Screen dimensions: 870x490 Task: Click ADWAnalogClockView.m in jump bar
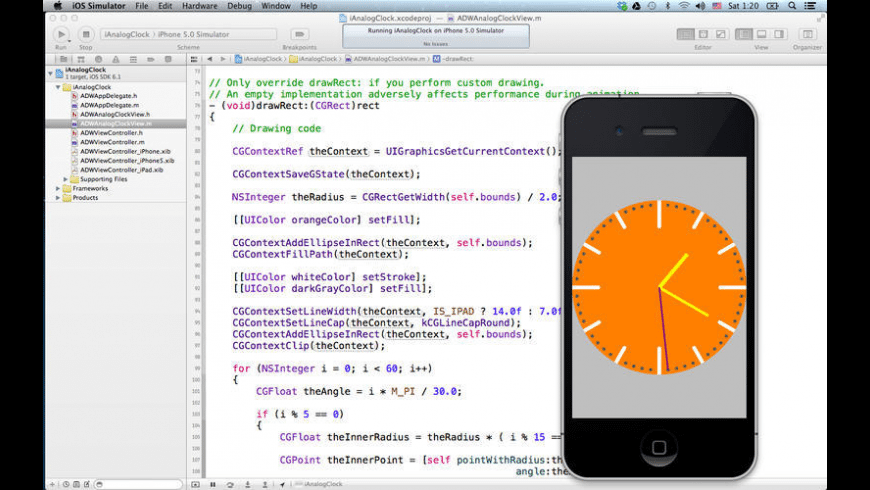pyautogui.click(x=385, y=59)
